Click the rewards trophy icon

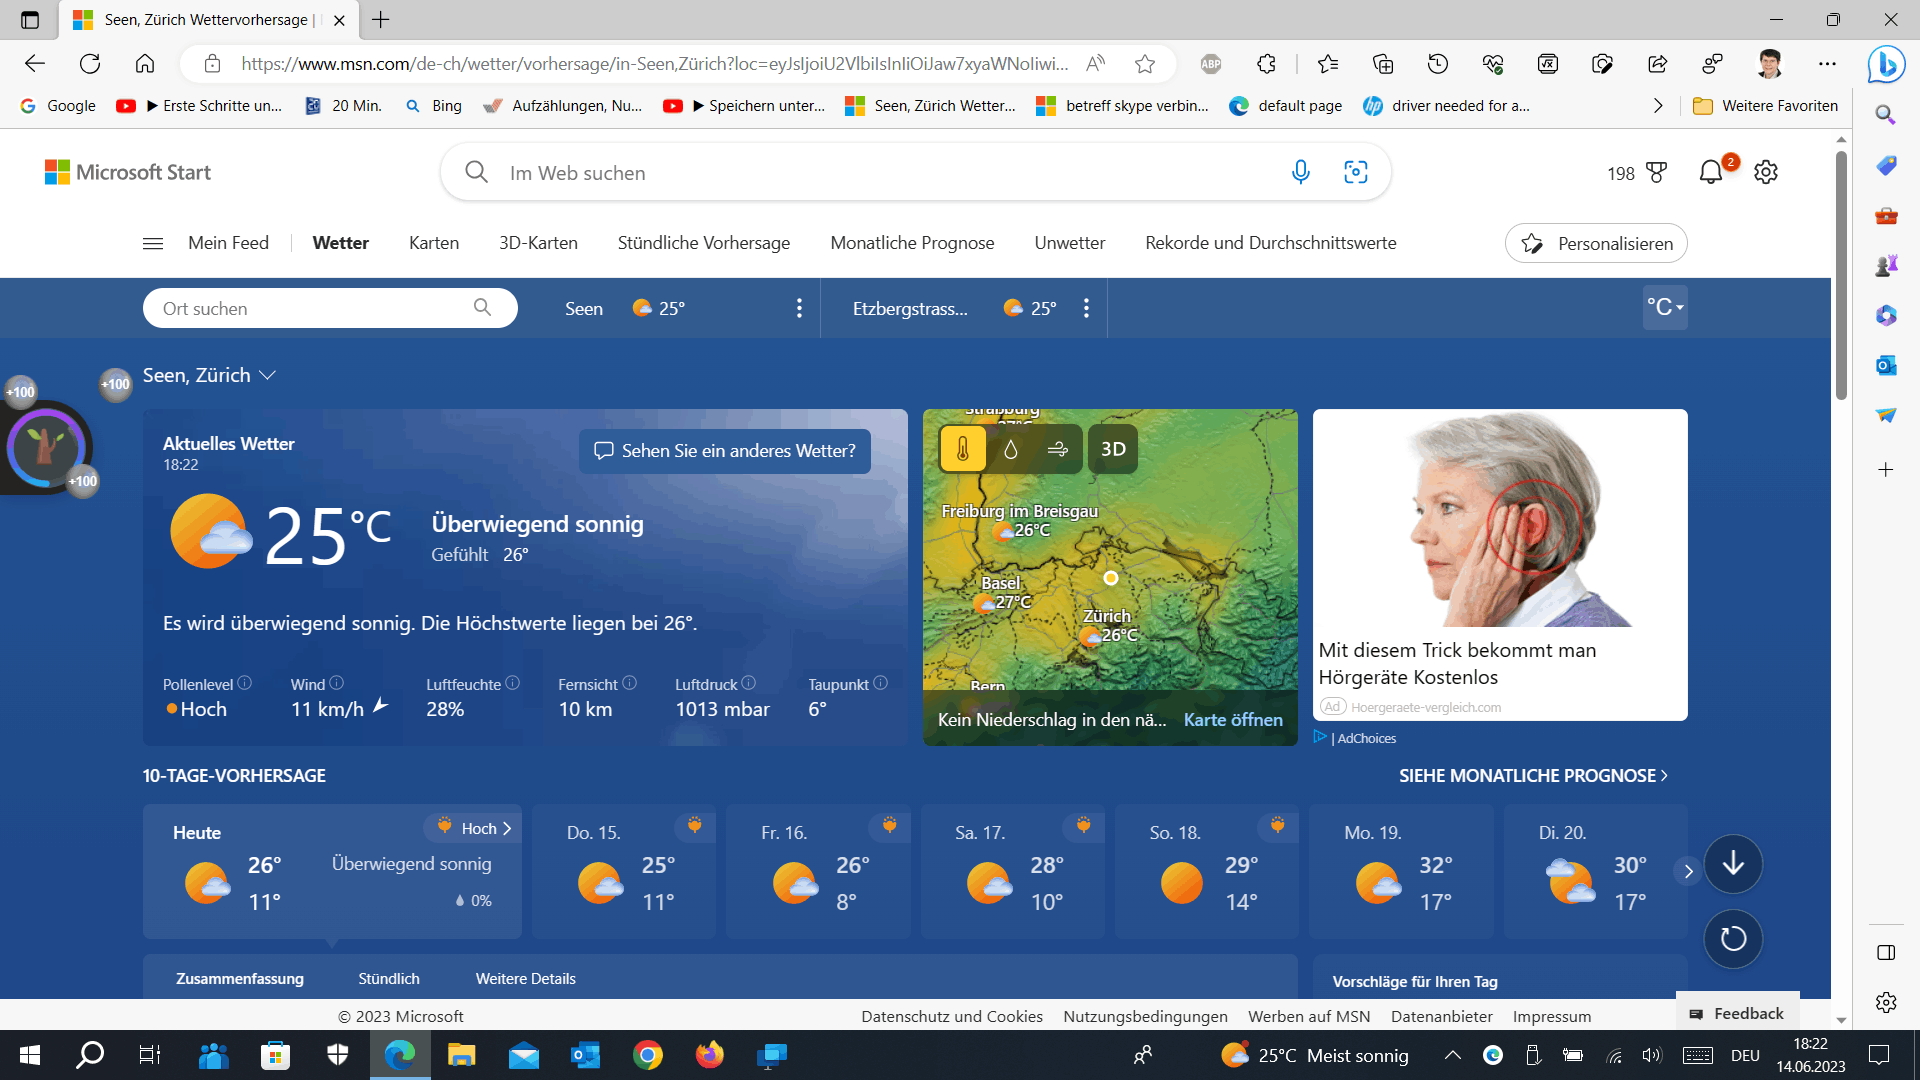[x=1656, y=172]
